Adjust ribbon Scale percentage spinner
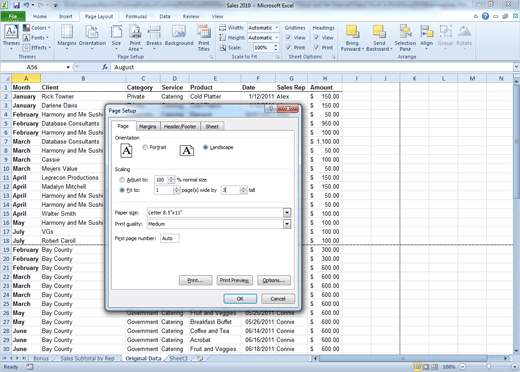520x372 pixels. pyautogui.click(x=276, y=48)
